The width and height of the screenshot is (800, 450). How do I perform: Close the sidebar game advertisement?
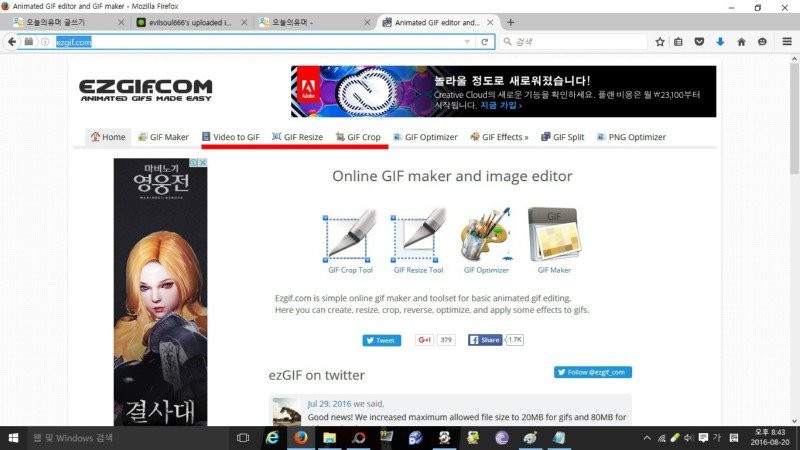pos(203,162)
